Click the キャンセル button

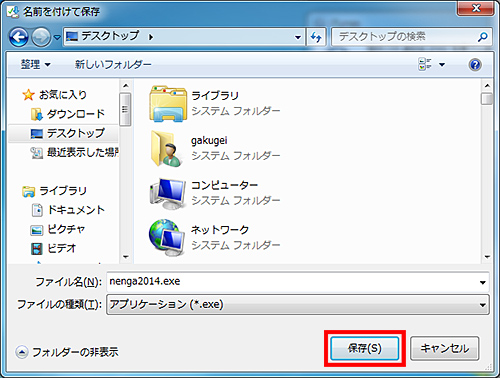445,348
